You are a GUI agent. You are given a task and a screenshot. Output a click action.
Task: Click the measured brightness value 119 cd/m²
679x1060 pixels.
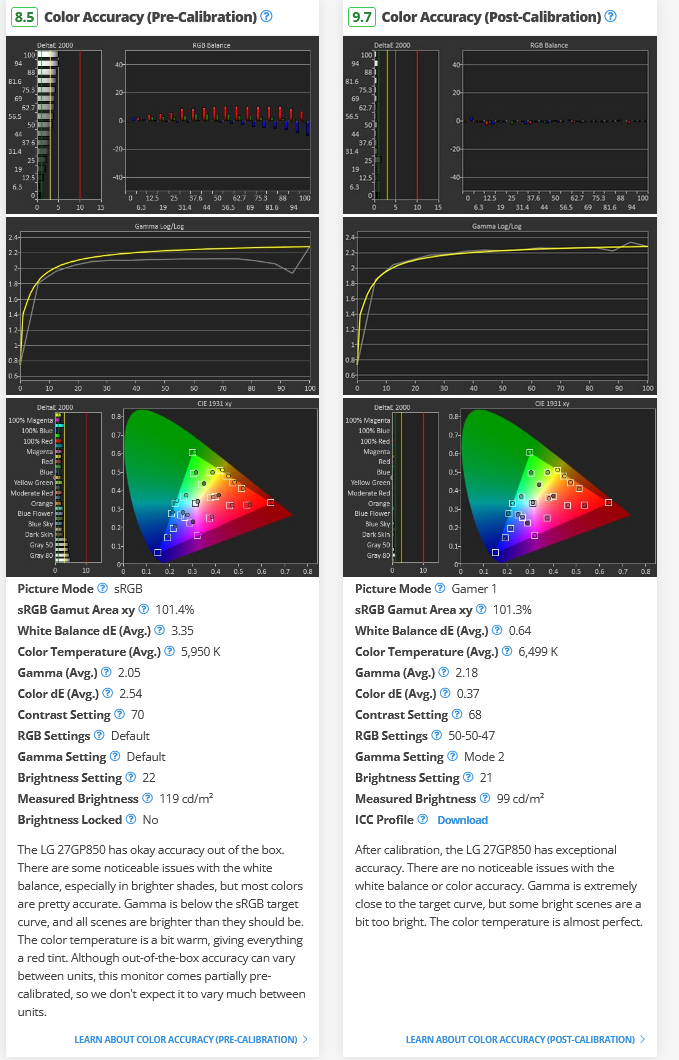186,798
